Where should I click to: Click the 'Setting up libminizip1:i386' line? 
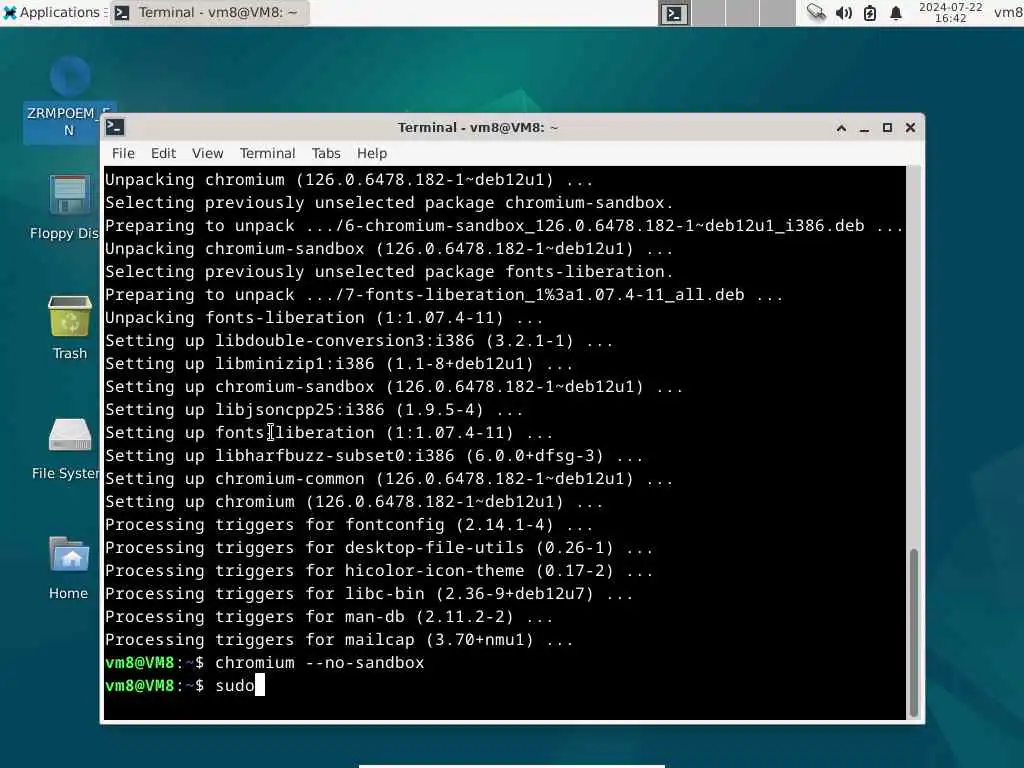pyautogui.click(x=339, y=364)
